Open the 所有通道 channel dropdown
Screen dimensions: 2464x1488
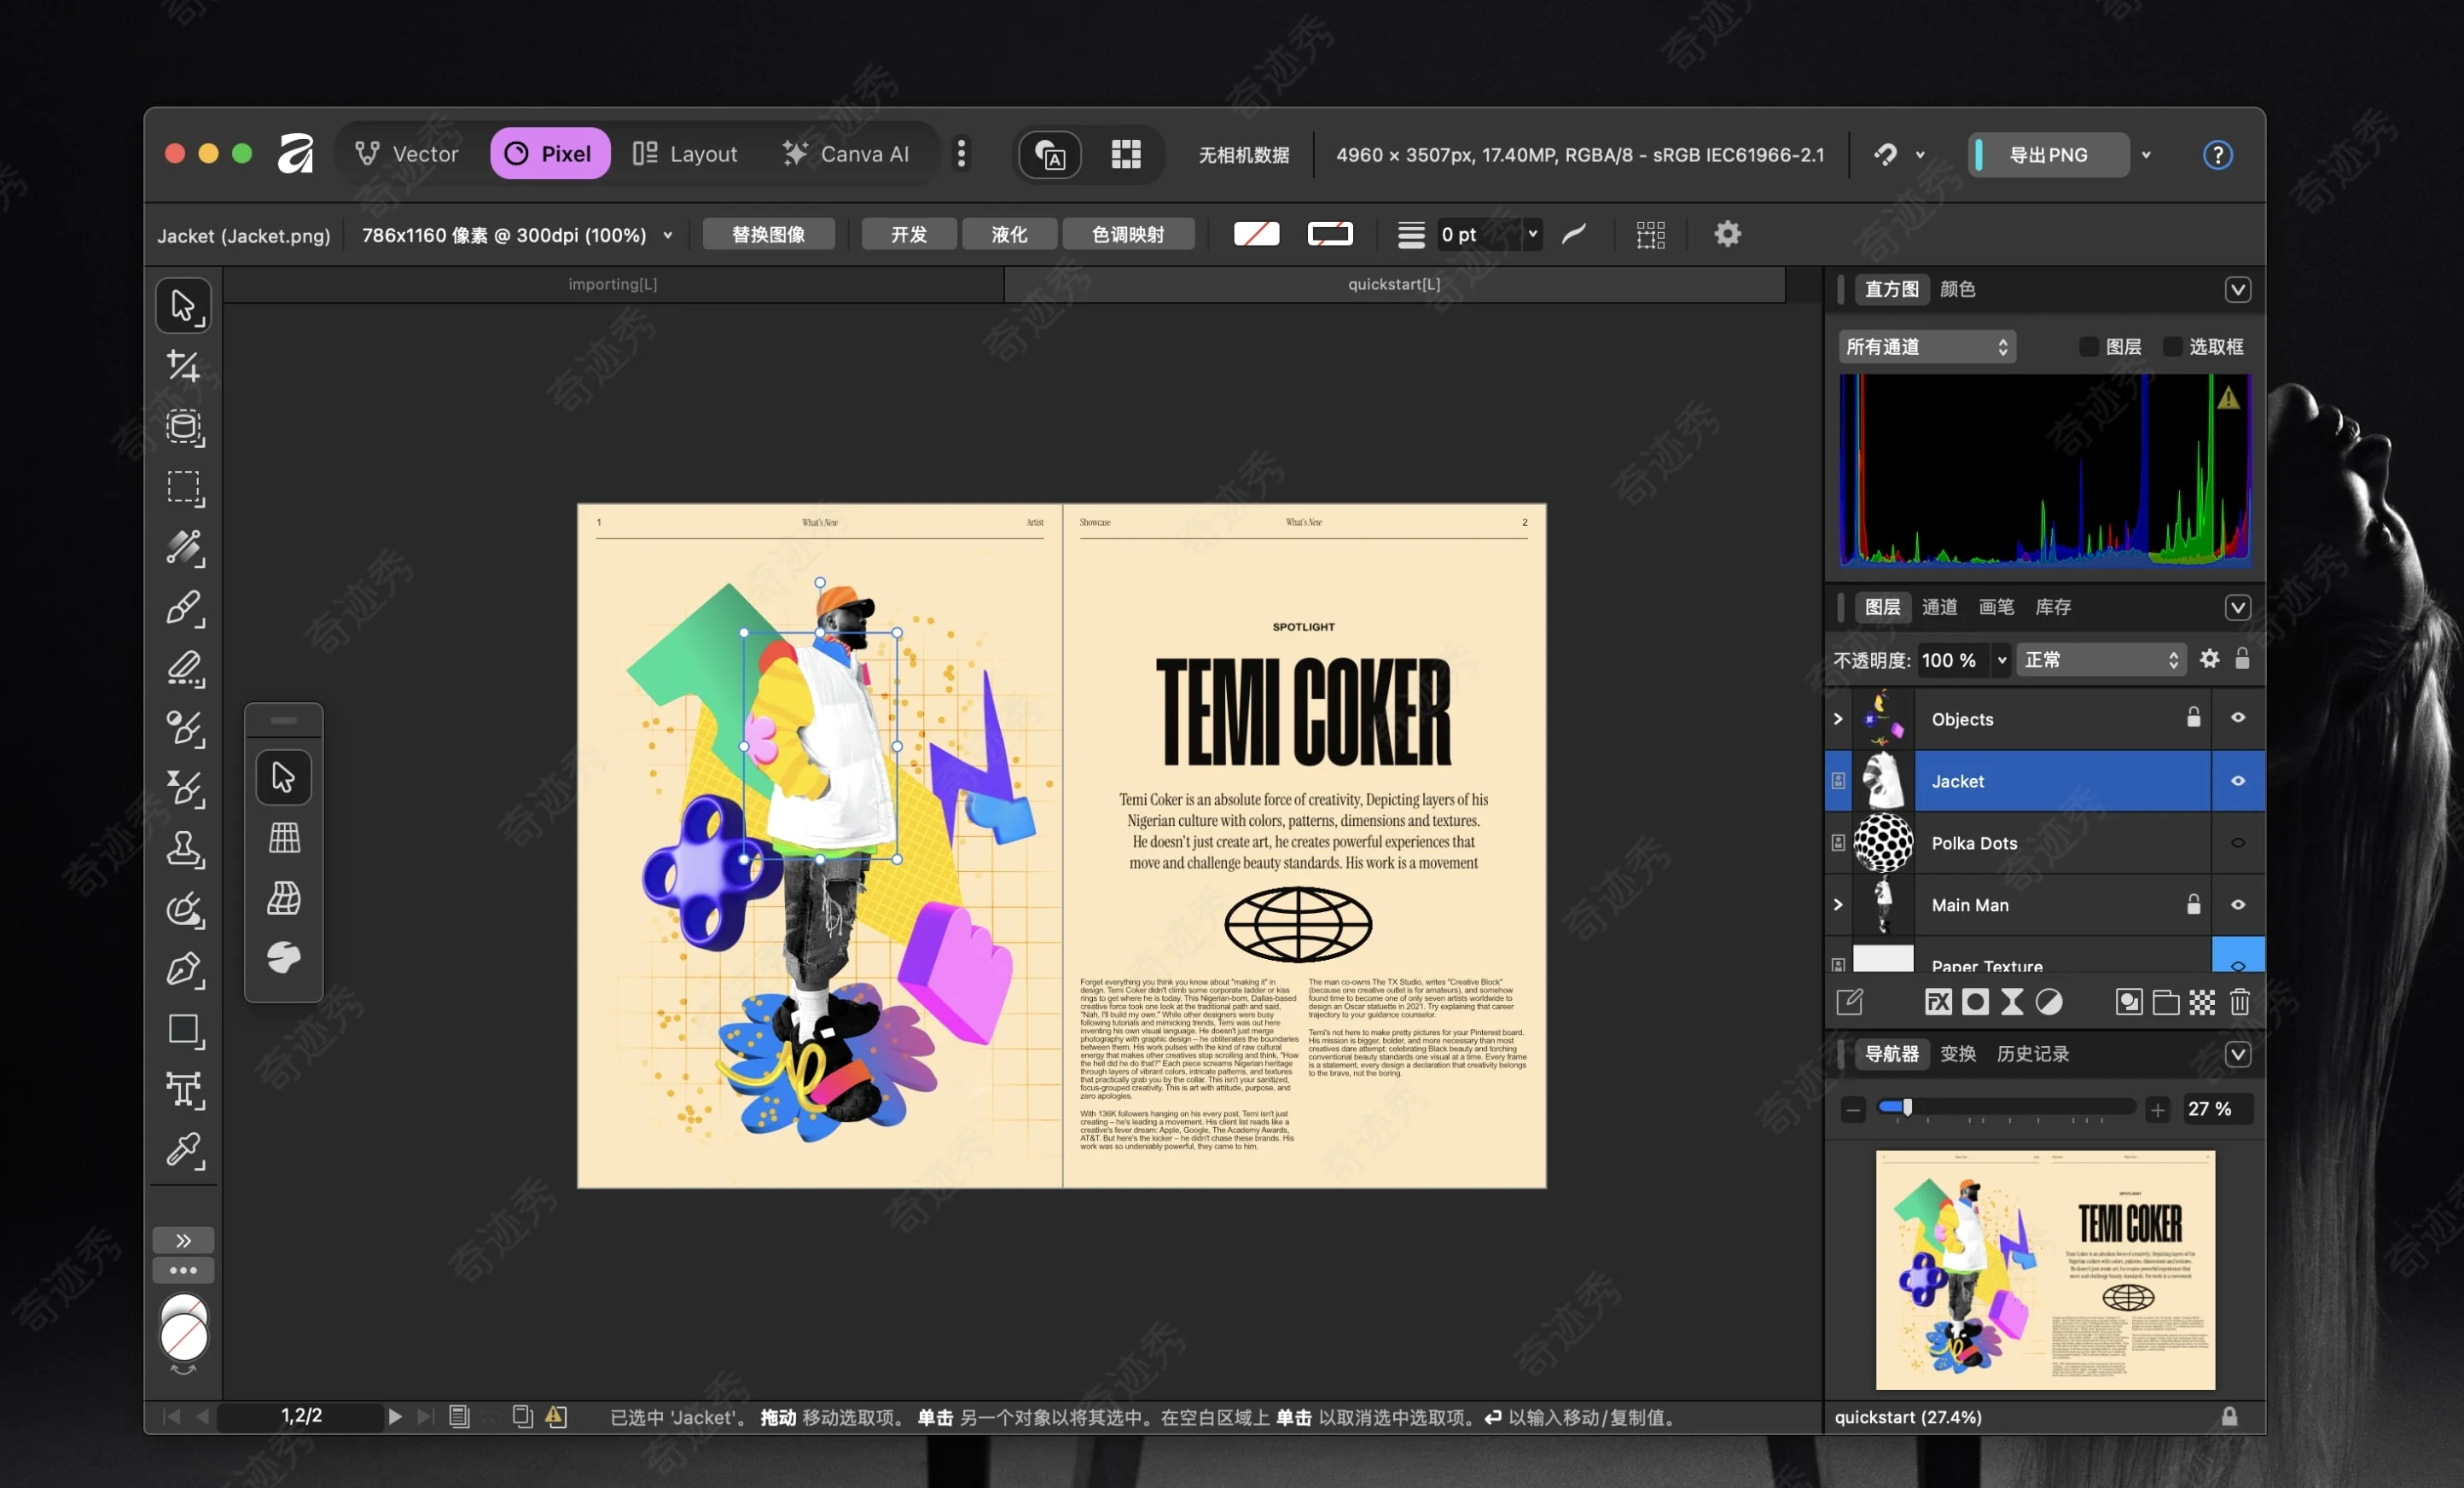(x=1926, y=347)
